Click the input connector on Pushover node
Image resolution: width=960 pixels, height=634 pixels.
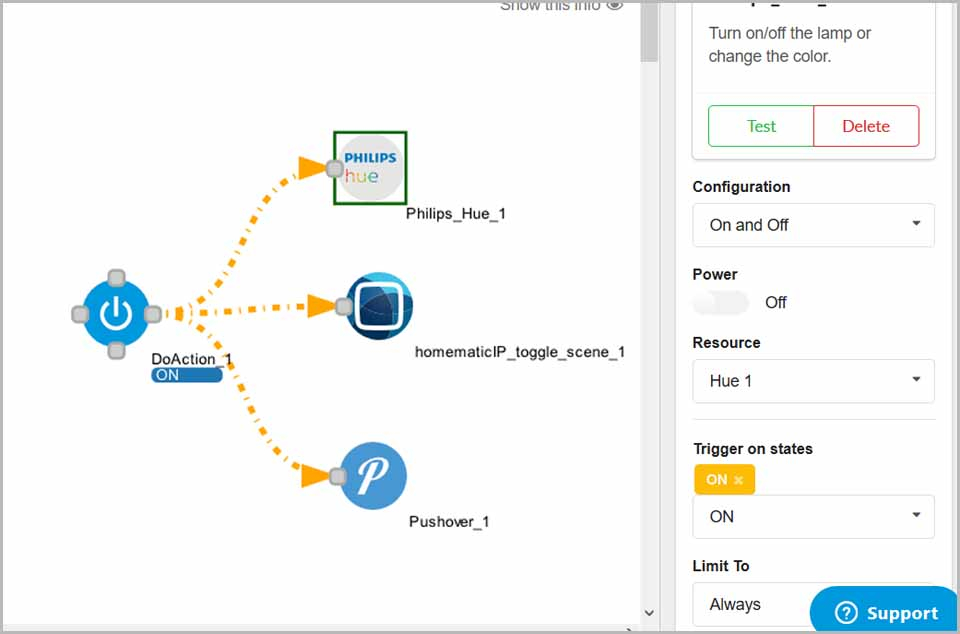338,476
